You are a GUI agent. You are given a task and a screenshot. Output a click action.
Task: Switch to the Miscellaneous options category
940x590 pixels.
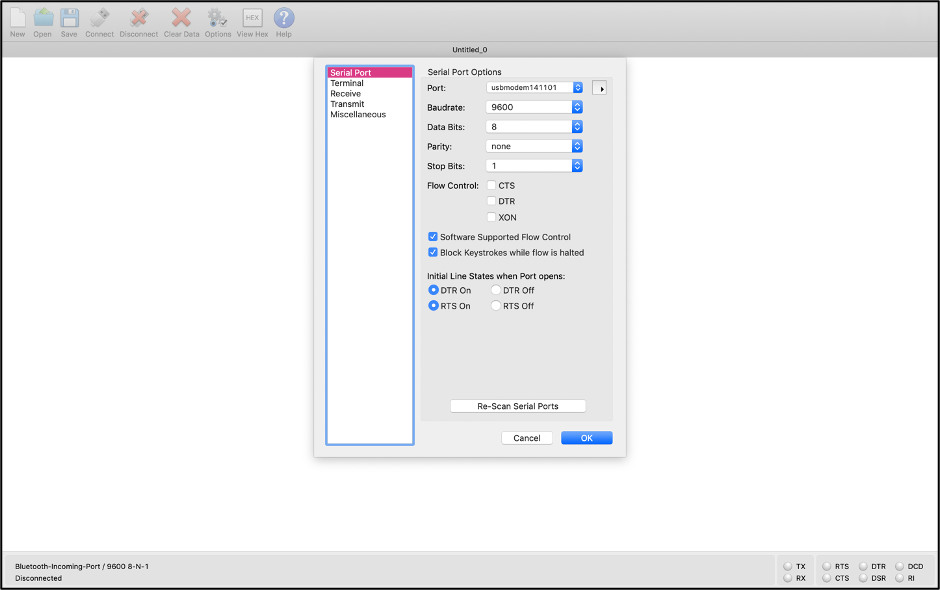click(358, 114)
